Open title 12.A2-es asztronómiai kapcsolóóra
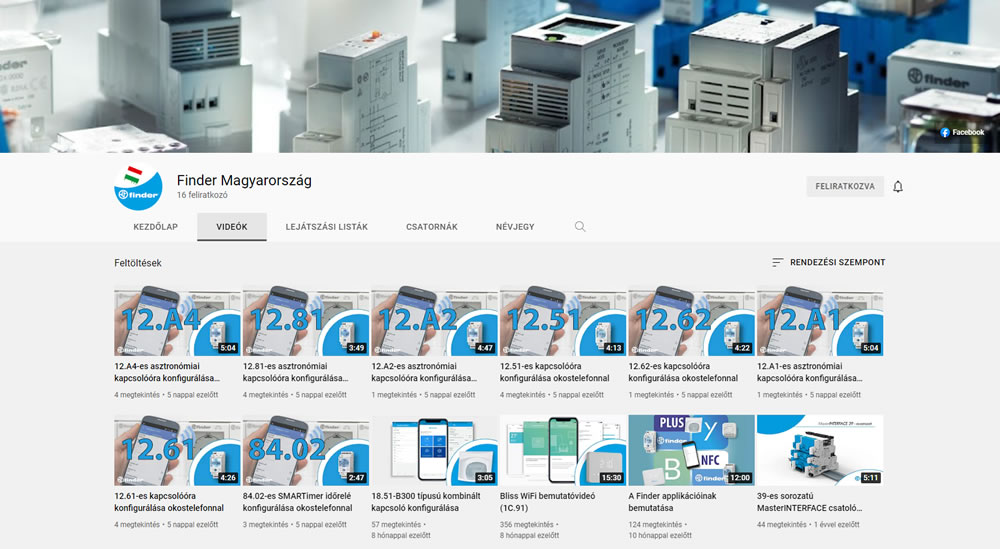Screen dimensions: 1000x549 [x=425, y=372]
